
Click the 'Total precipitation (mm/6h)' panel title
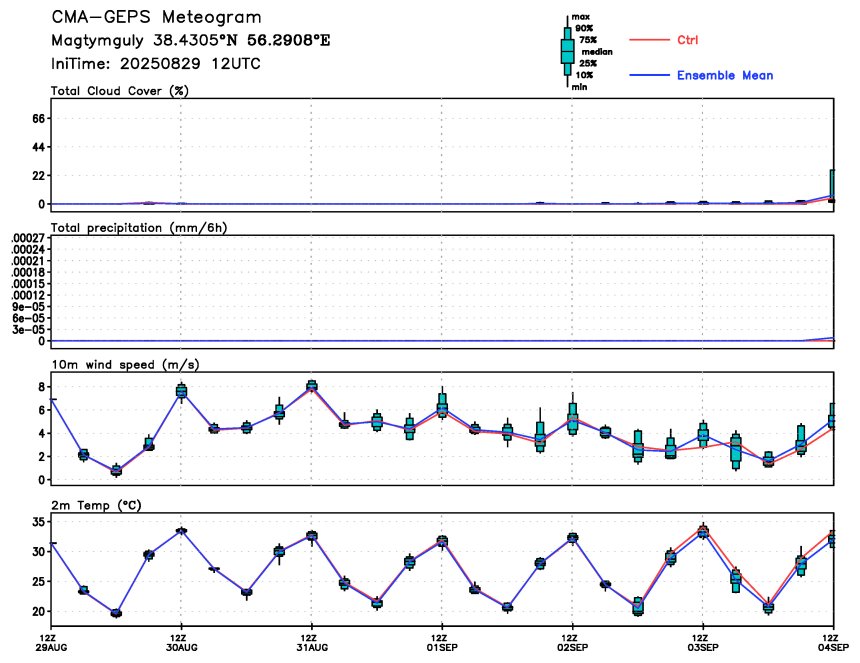139,228
